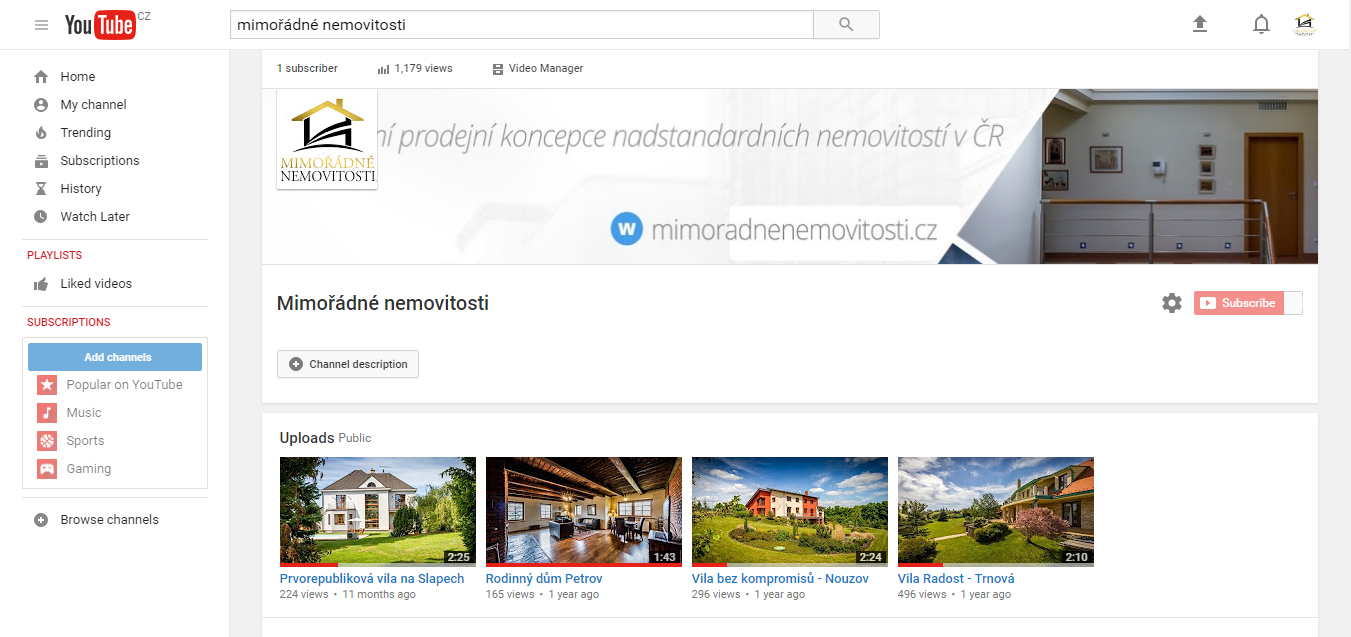1351x637 pixels.
Task: Click the Popular on YouTube star icon
Action: (x=47, y=385)
